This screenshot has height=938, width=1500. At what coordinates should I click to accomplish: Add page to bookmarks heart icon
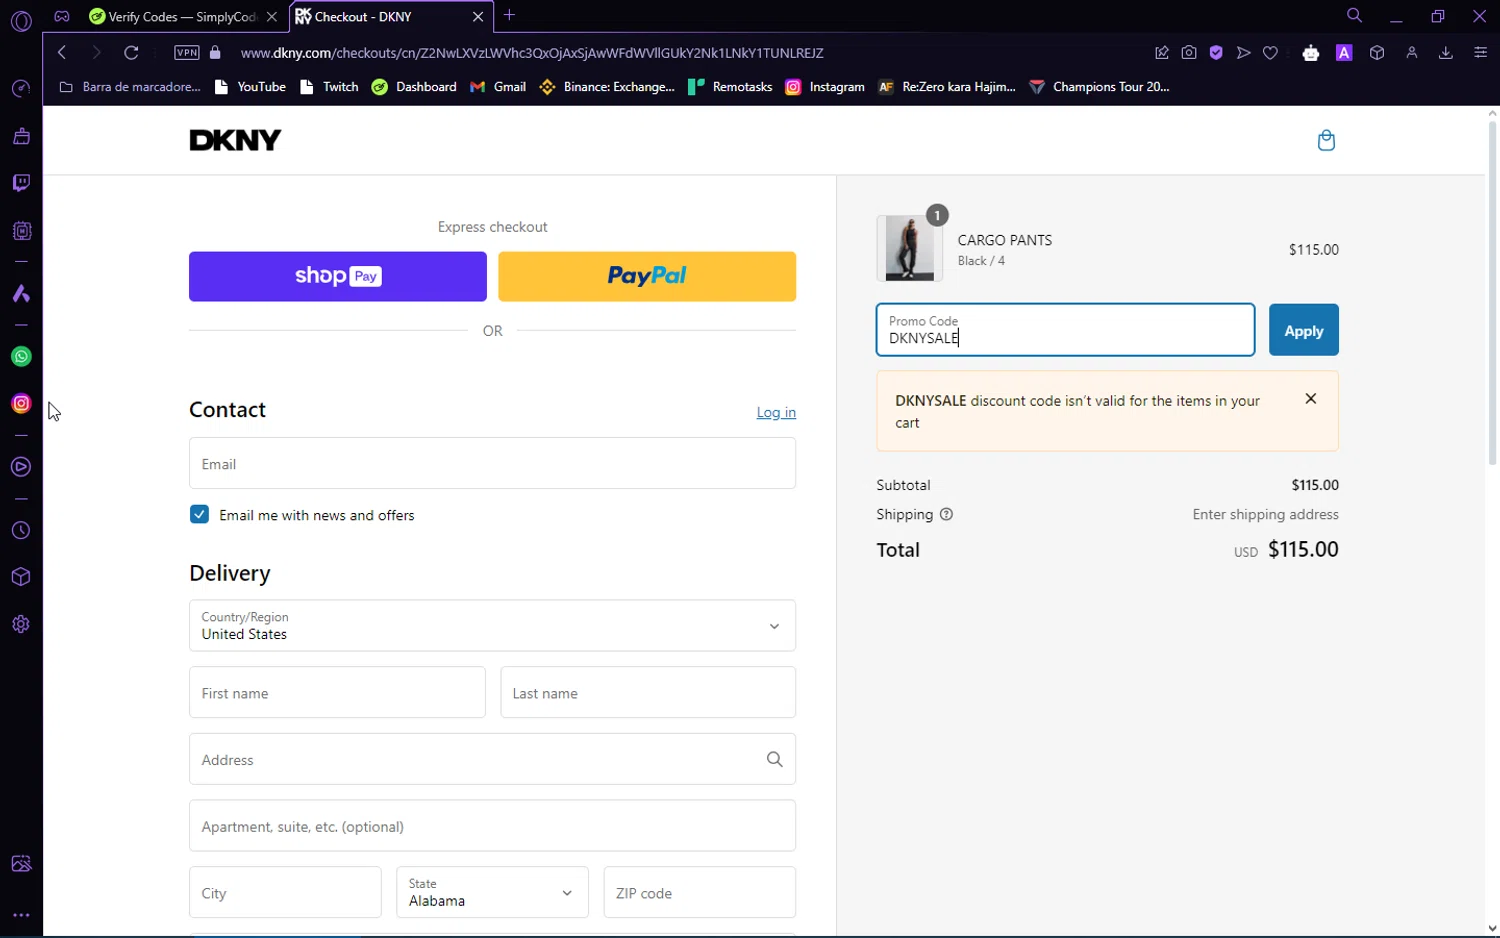pos(1270,53)
